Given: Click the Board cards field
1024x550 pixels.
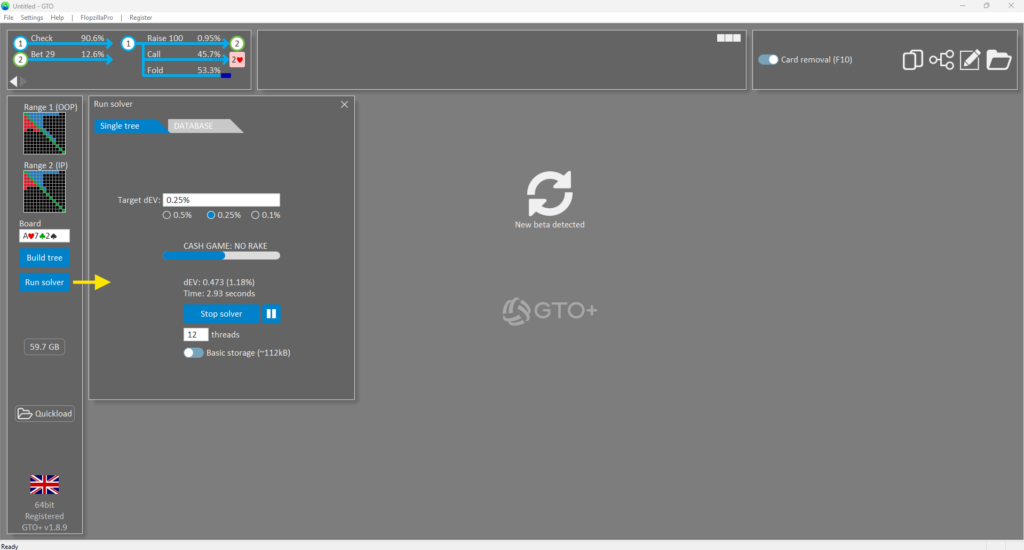Looking at the screenshot, I should (x=44, y=236).
